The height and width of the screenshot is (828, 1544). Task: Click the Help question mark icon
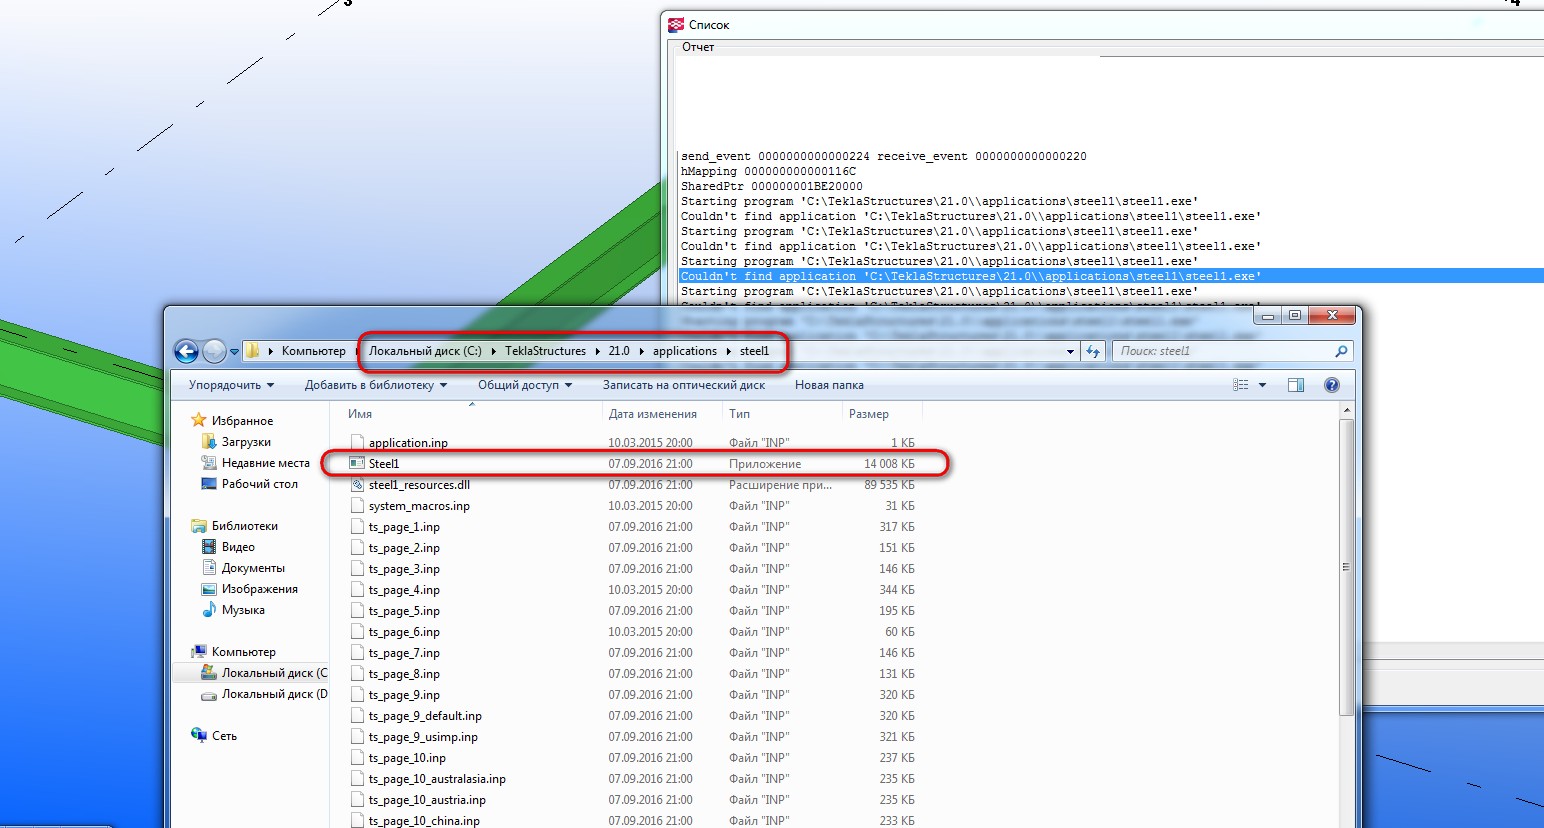click(x=1331, y=385)
